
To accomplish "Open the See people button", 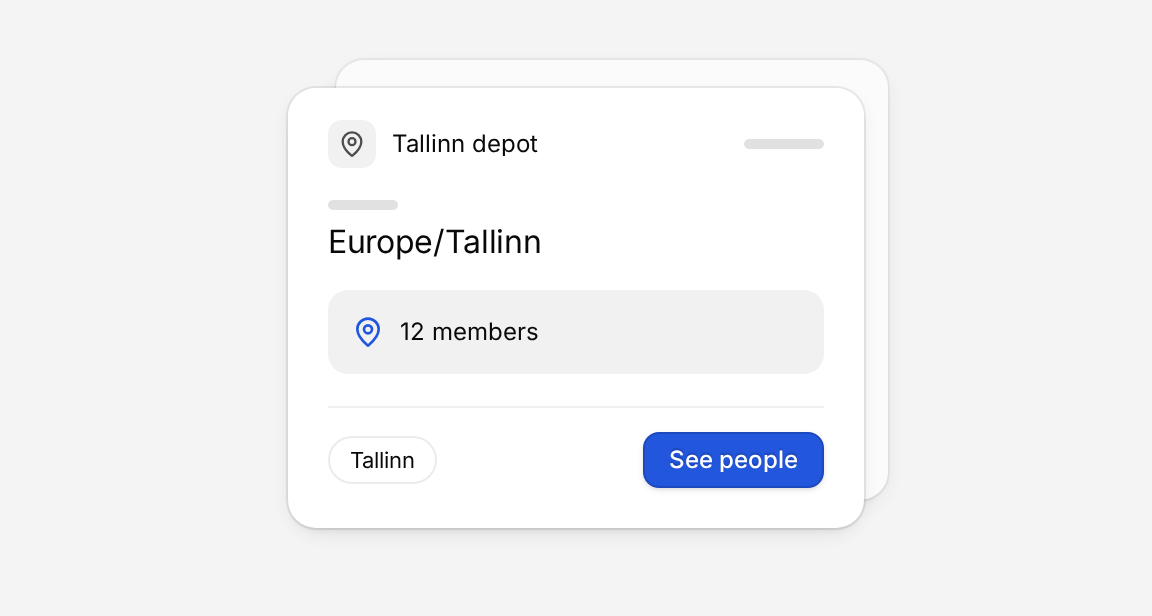I will pos(733,459).
